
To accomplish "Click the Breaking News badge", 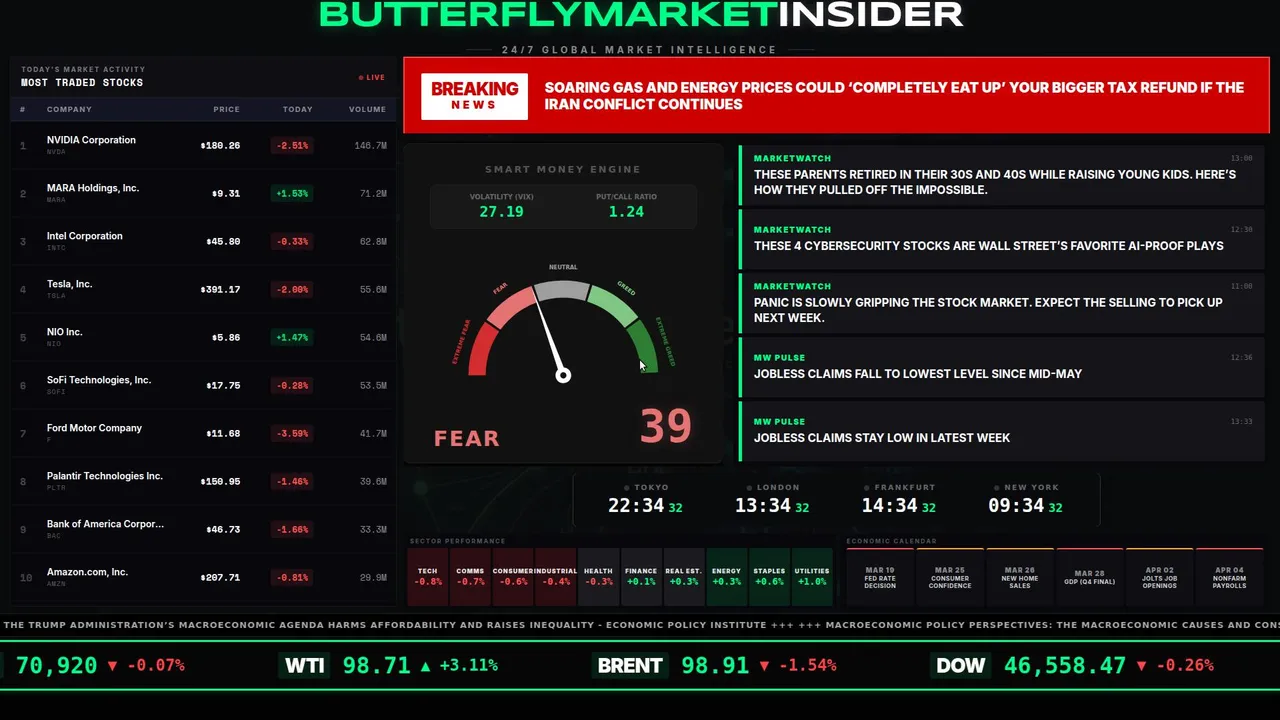I will [474, 96].
